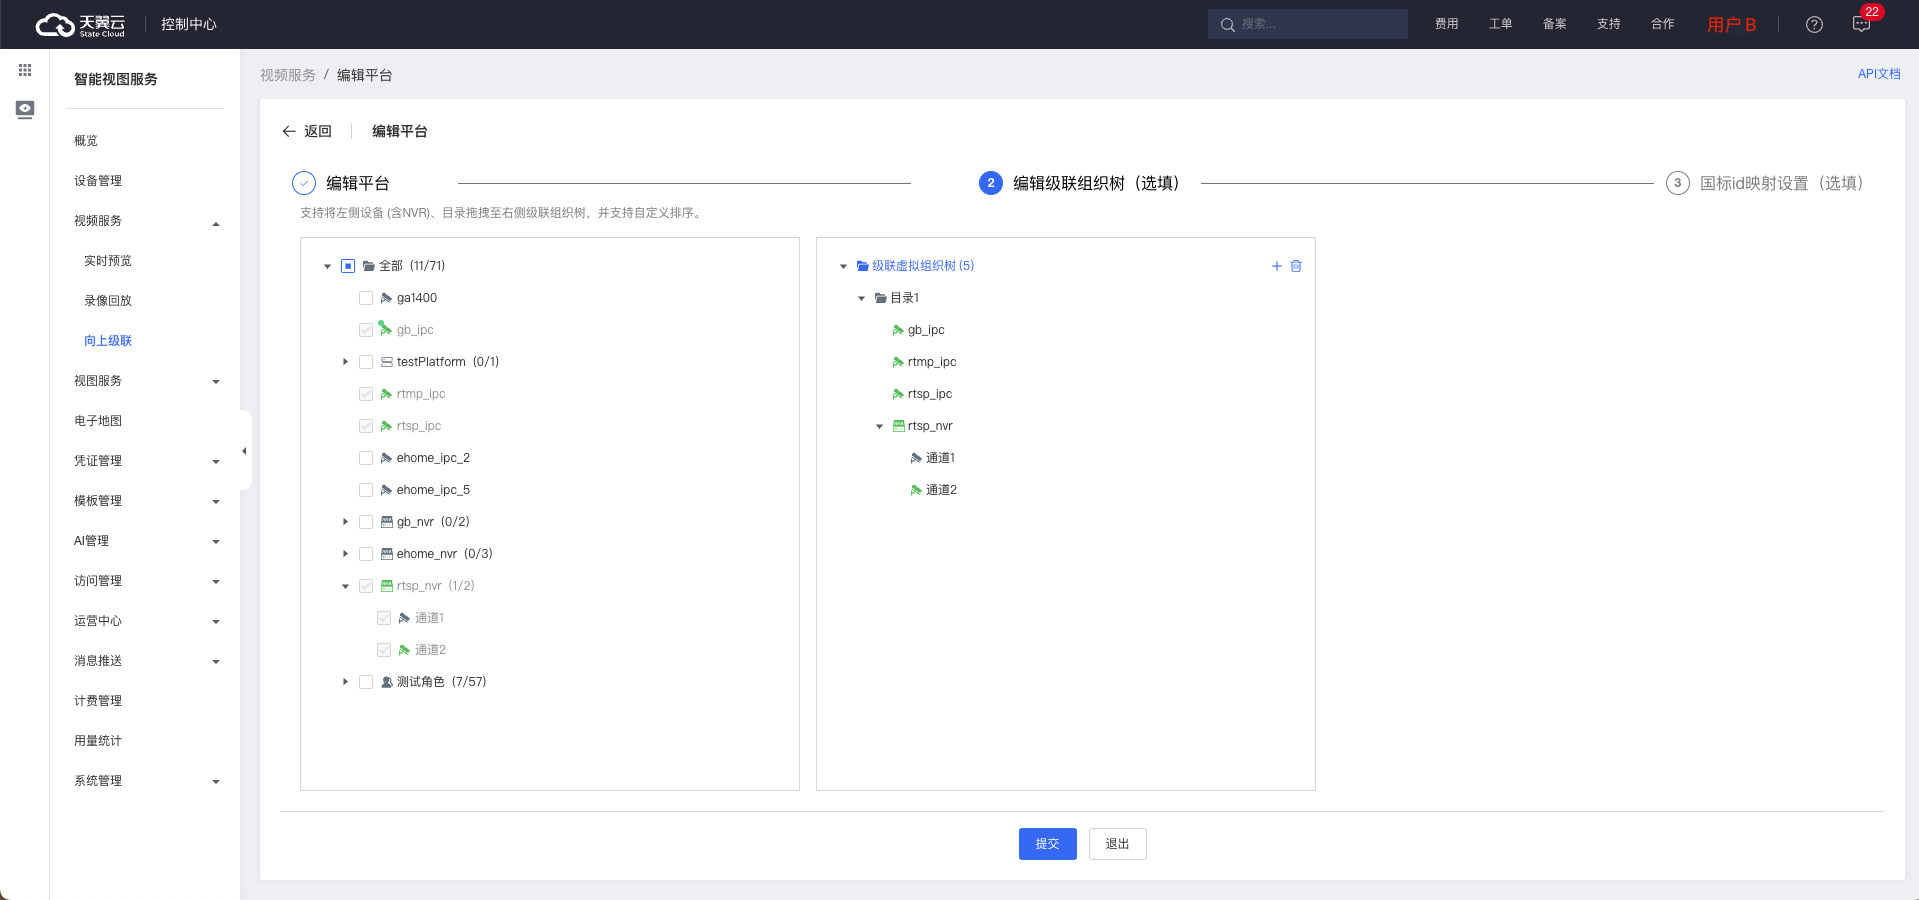Collapse the 目录1 folder in right tree

pos(861,298)
